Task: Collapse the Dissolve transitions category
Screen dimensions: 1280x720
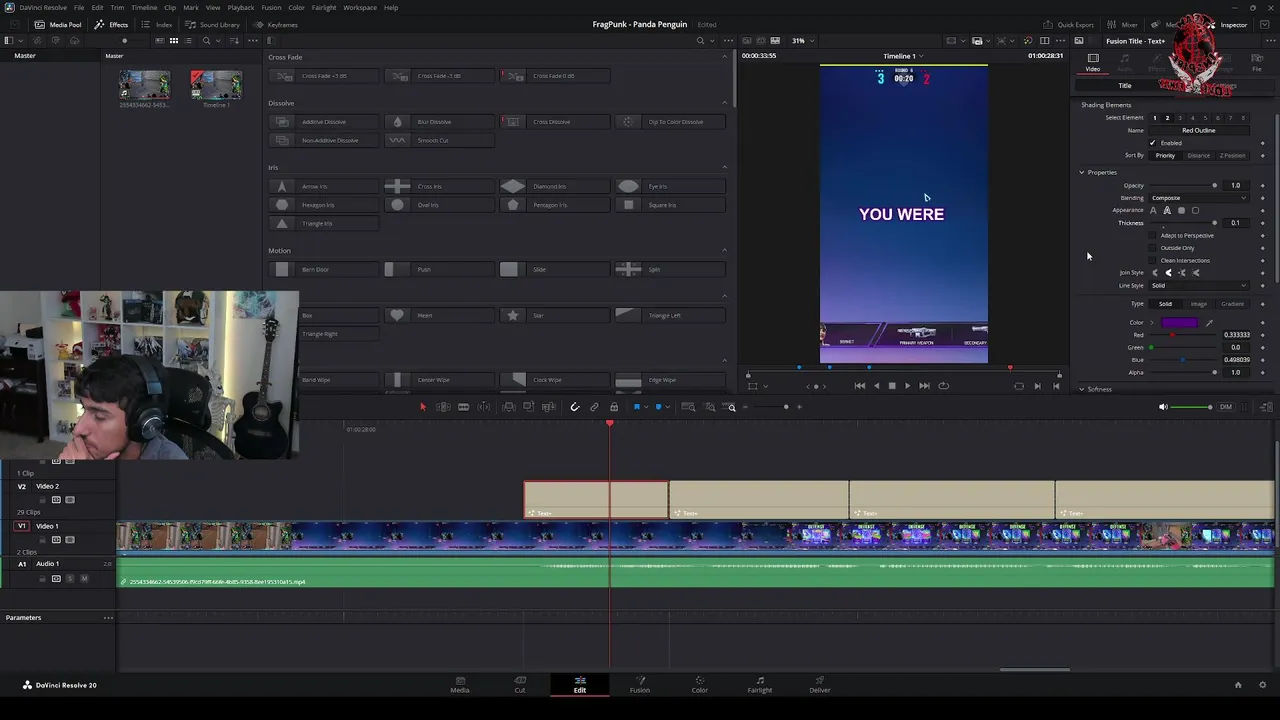Action: click(725, 103)
